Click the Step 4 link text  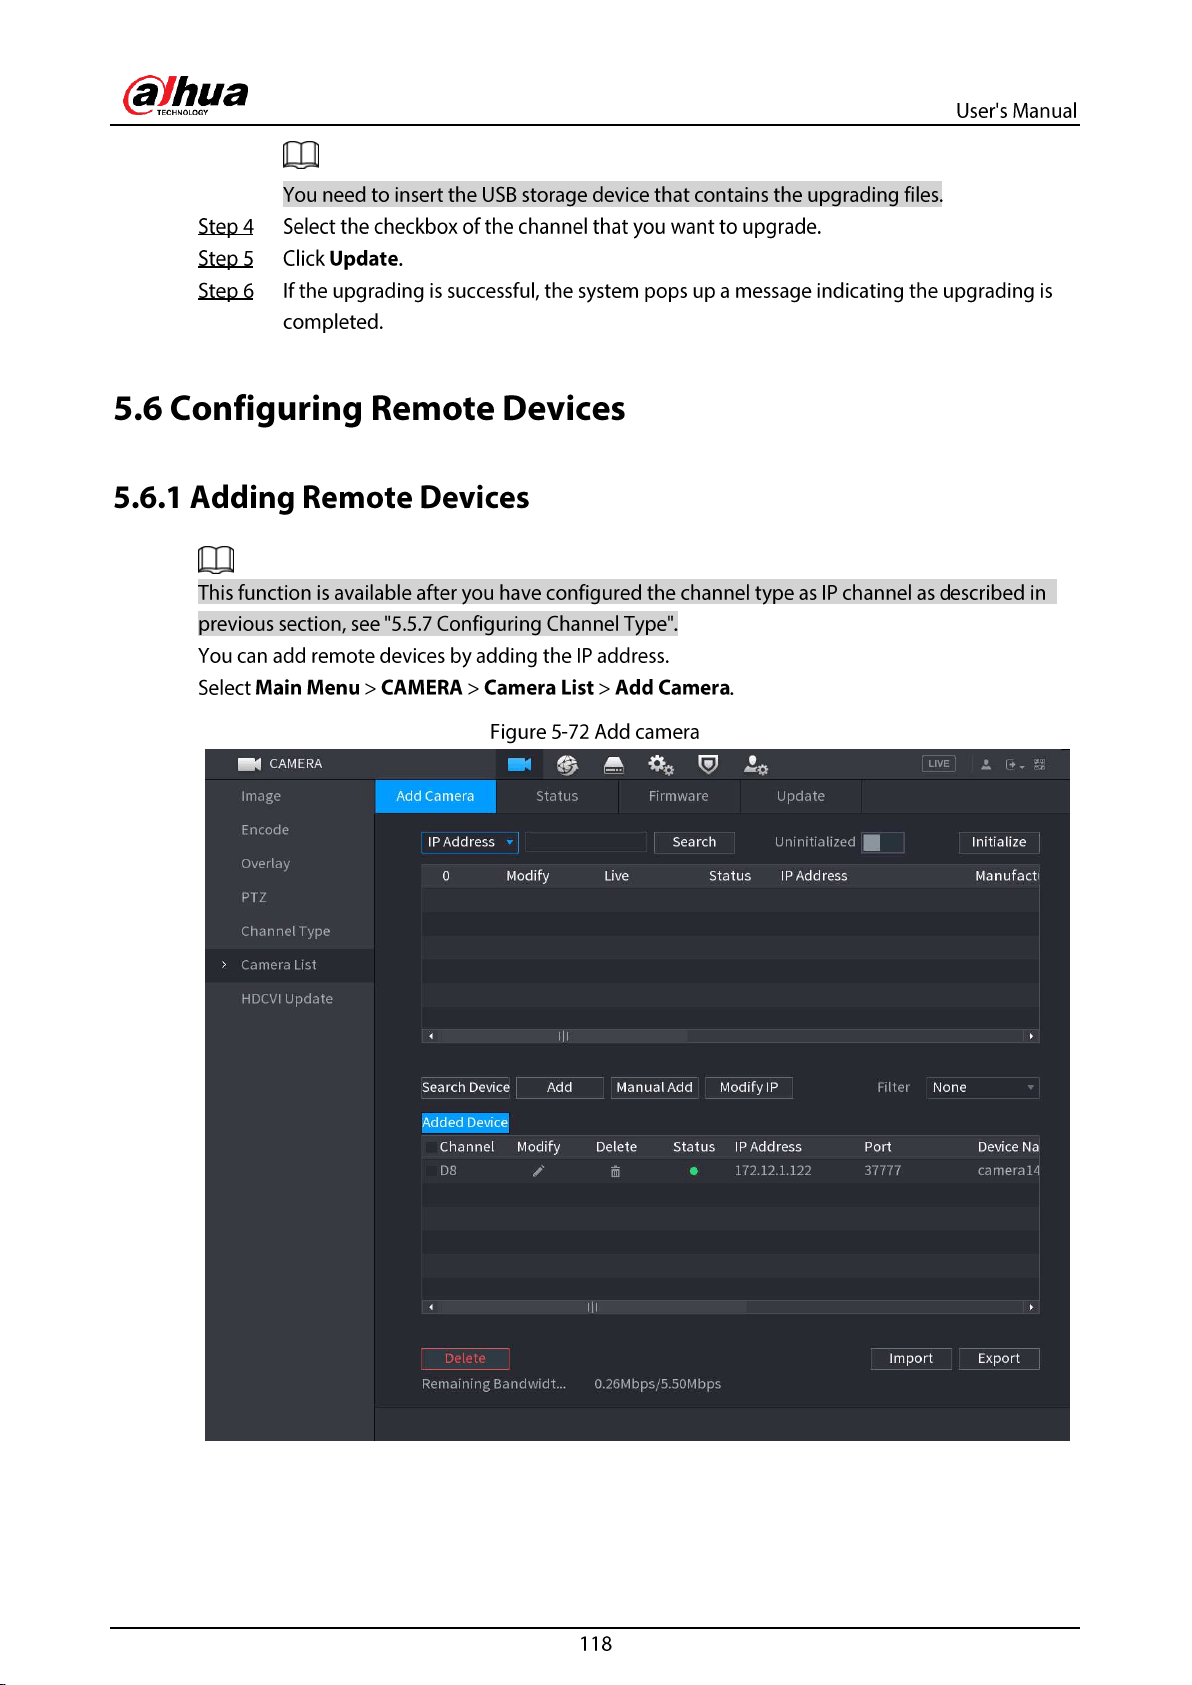pos(226,227)
